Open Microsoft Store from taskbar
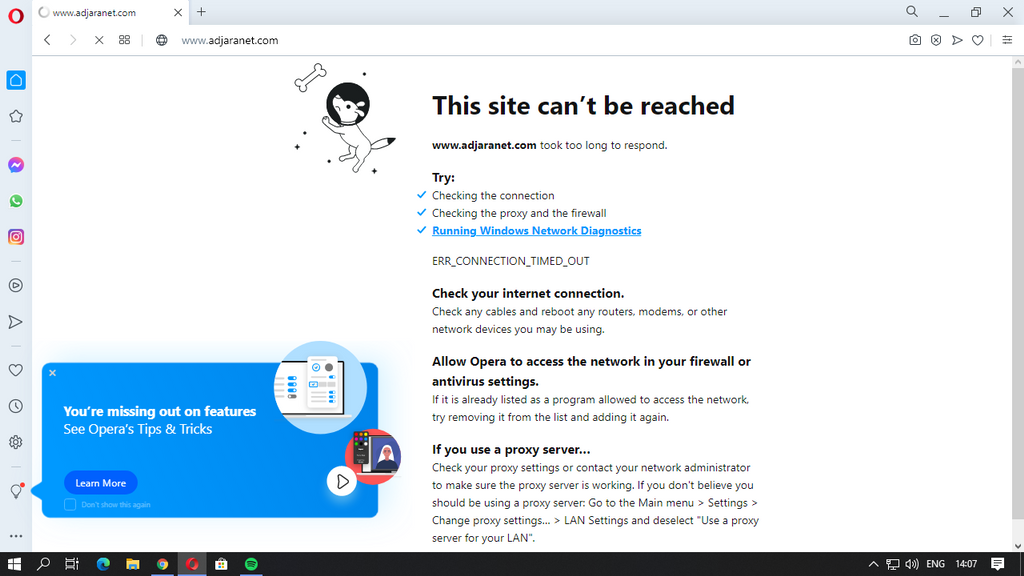 click(x=221, y=564)
